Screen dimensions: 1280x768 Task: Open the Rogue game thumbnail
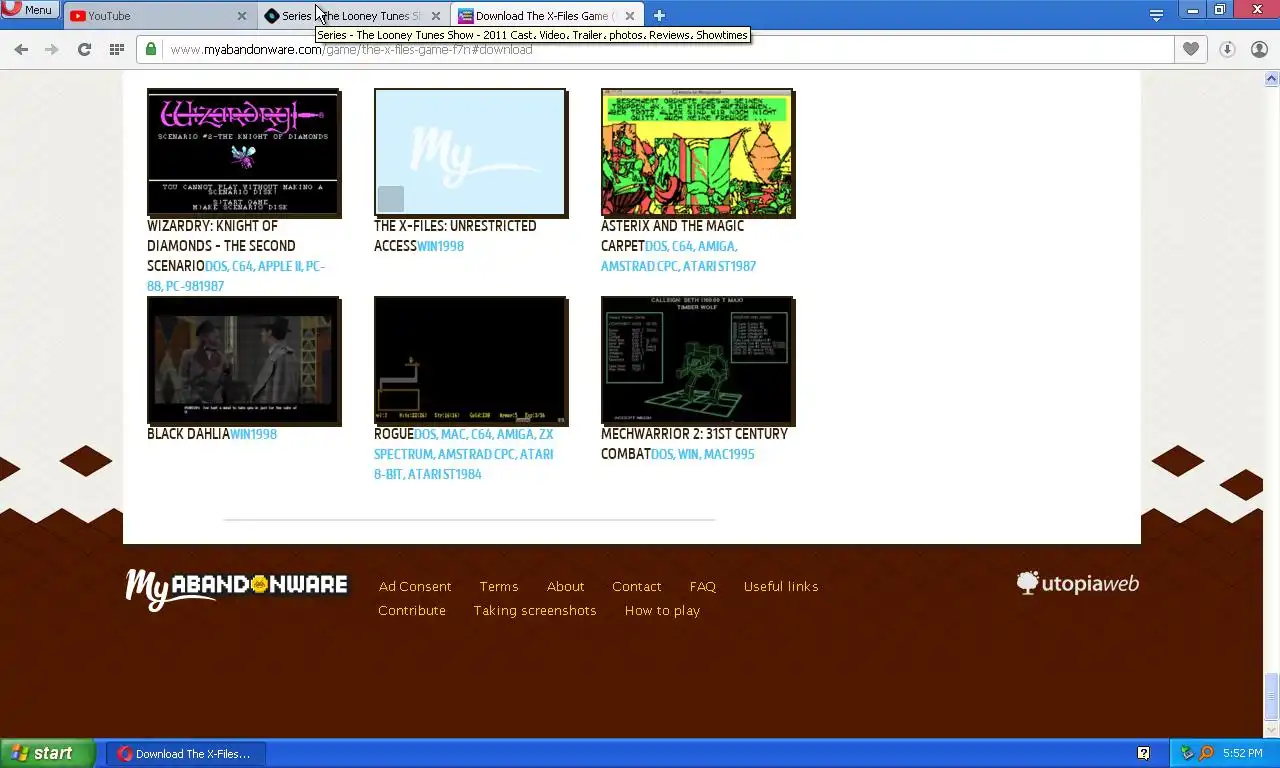click(x=470, y=360)
